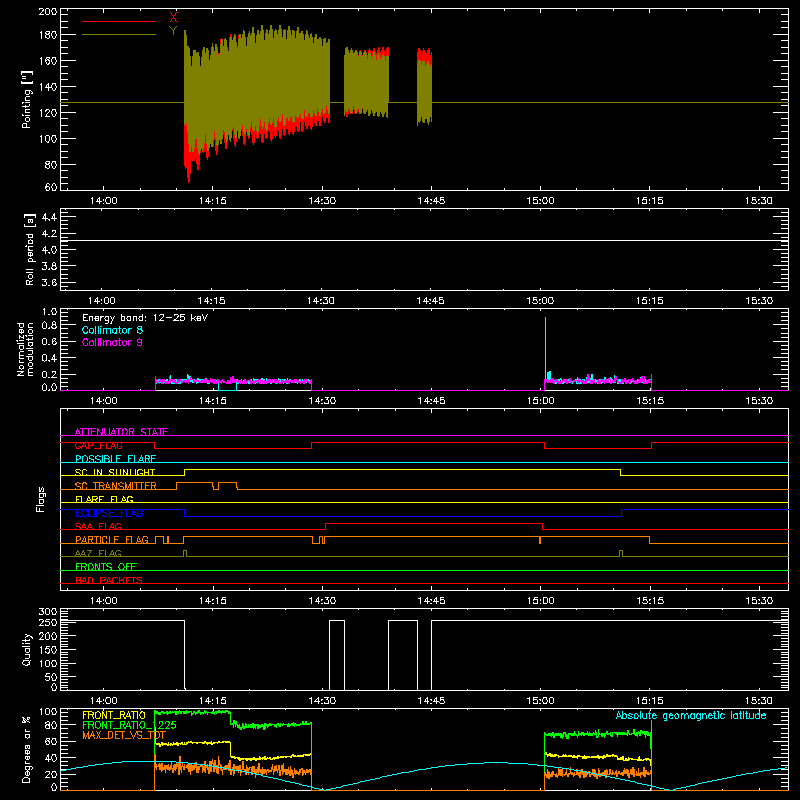Click the olive Y legend line sample
Viewport: 800px width, 800px height.
pos(118,35)
